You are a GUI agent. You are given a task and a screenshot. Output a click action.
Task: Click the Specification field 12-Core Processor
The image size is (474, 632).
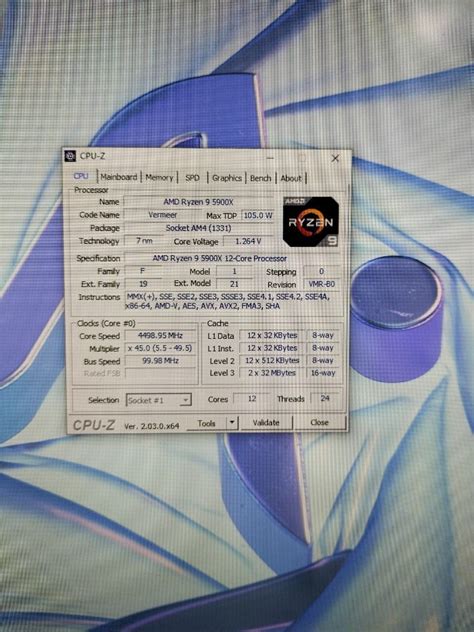click(232, 258)
